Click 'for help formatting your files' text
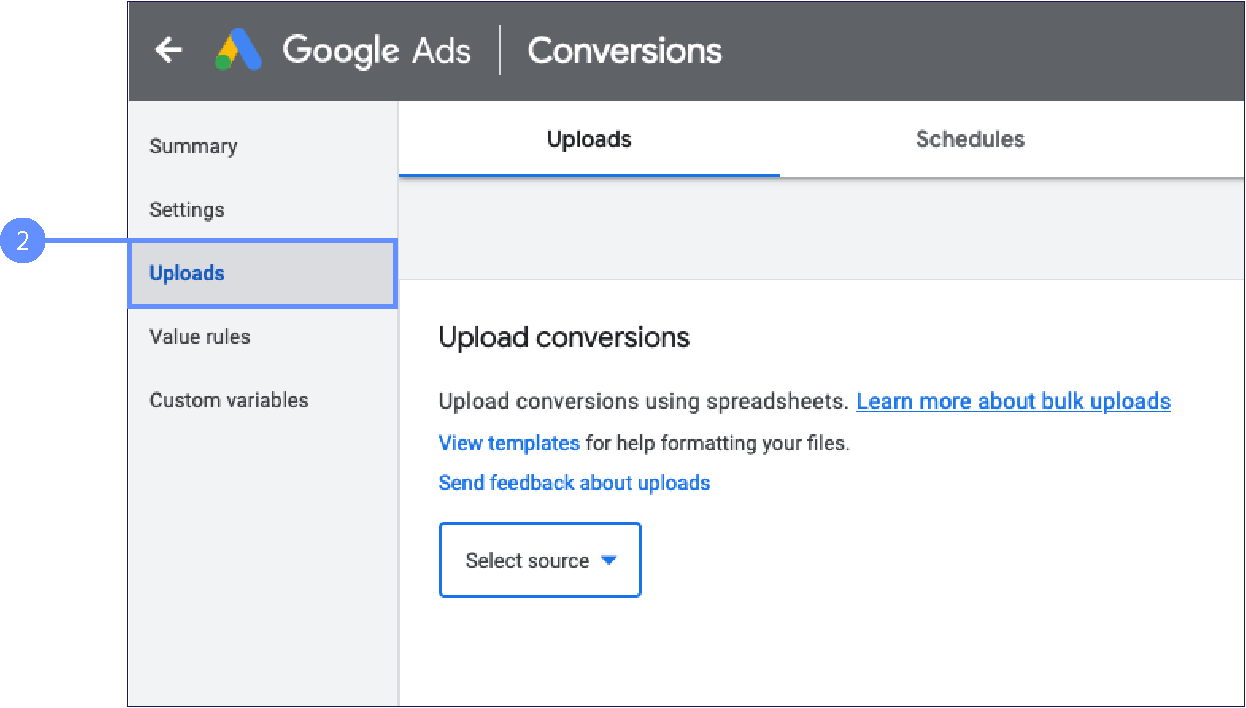Screen dimensions: 1246x708 point(717,442)
